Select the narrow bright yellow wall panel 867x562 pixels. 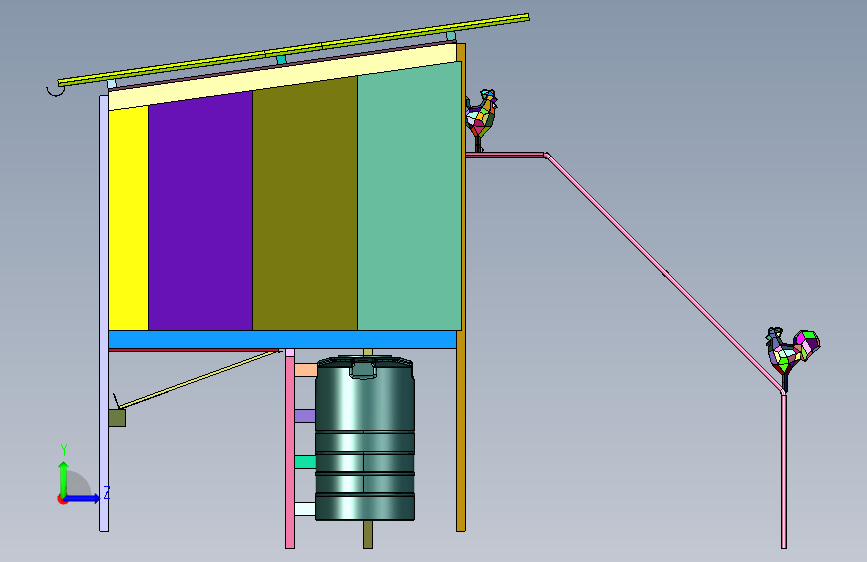128,218
